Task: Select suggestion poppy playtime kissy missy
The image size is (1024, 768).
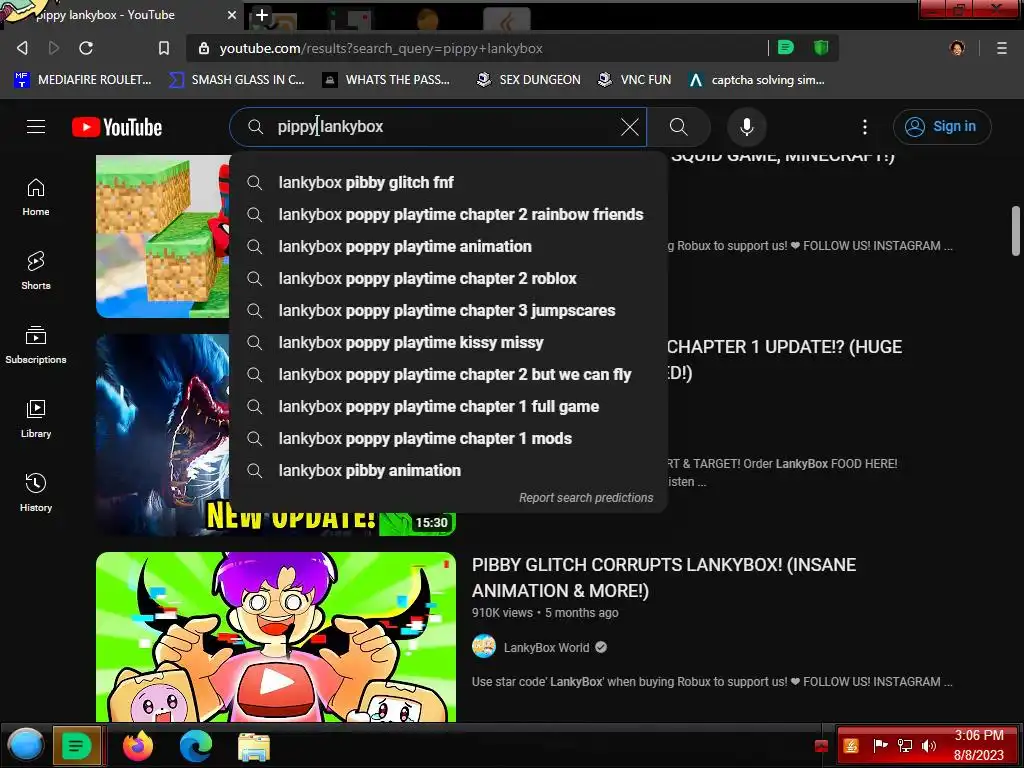Action: coord(448,342)
